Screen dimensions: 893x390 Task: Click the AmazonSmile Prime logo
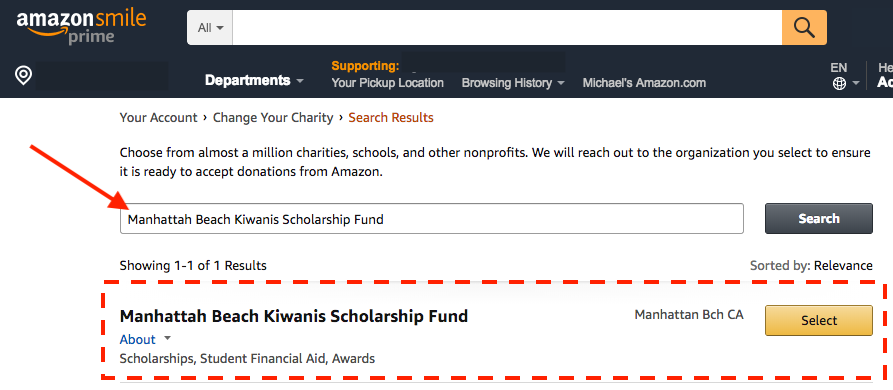point(81,26)
